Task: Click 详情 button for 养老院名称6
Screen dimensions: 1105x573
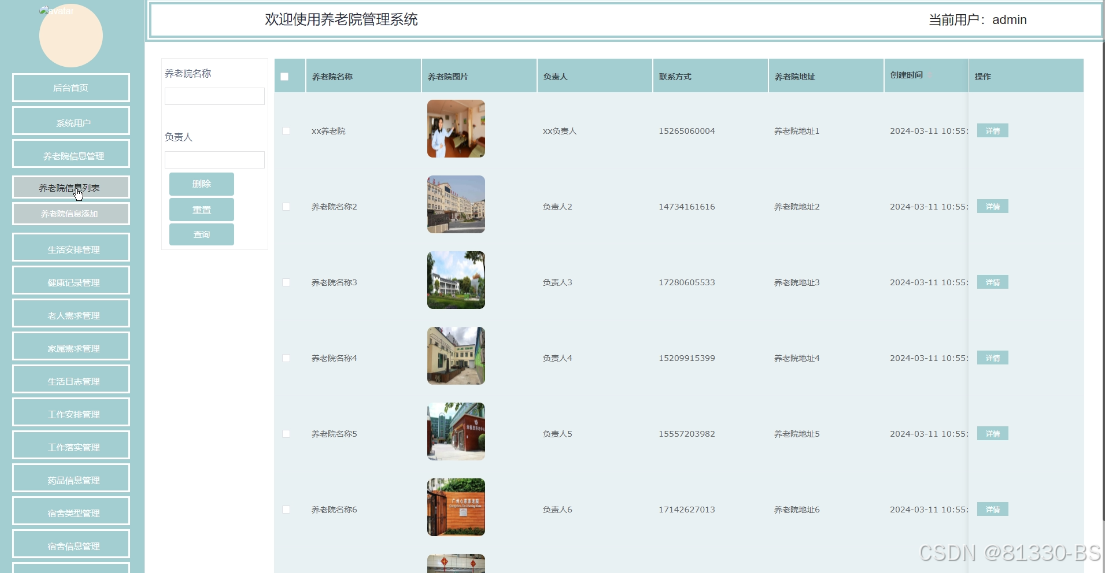Action: [x=992, y=510]
